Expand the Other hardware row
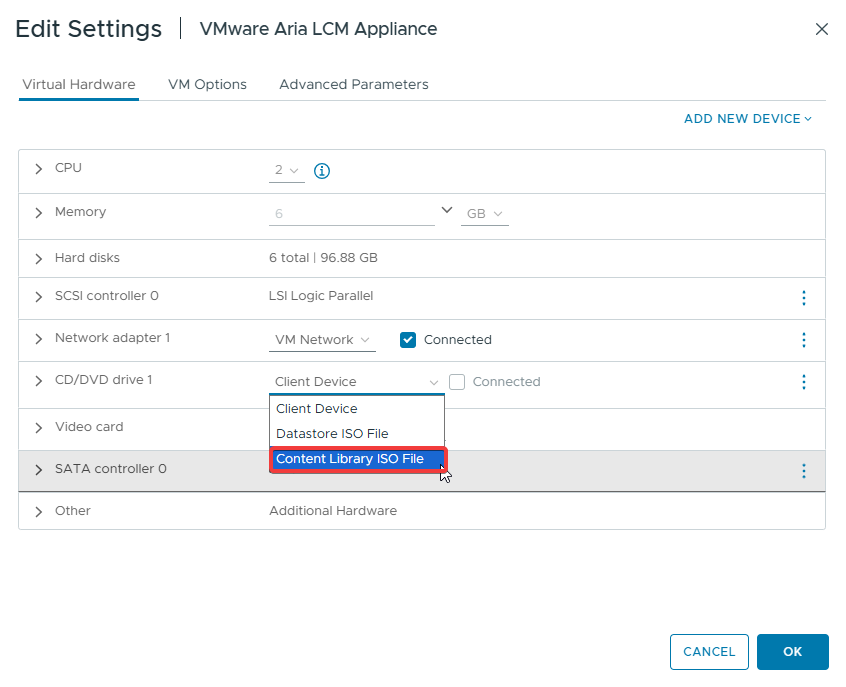The width and height of the screenshot is (846, 687). click(38, 512)
